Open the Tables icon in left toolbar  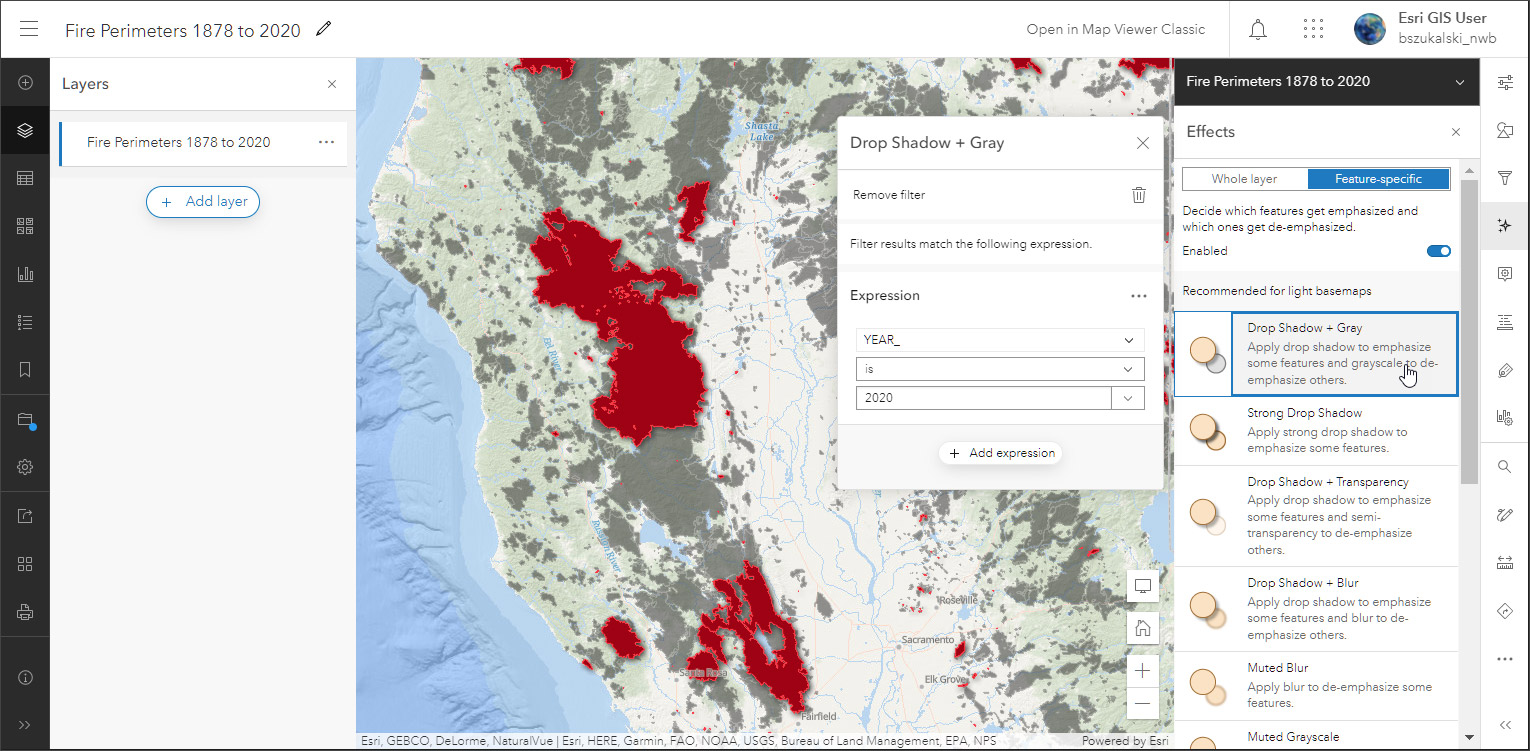coord(26,178)
